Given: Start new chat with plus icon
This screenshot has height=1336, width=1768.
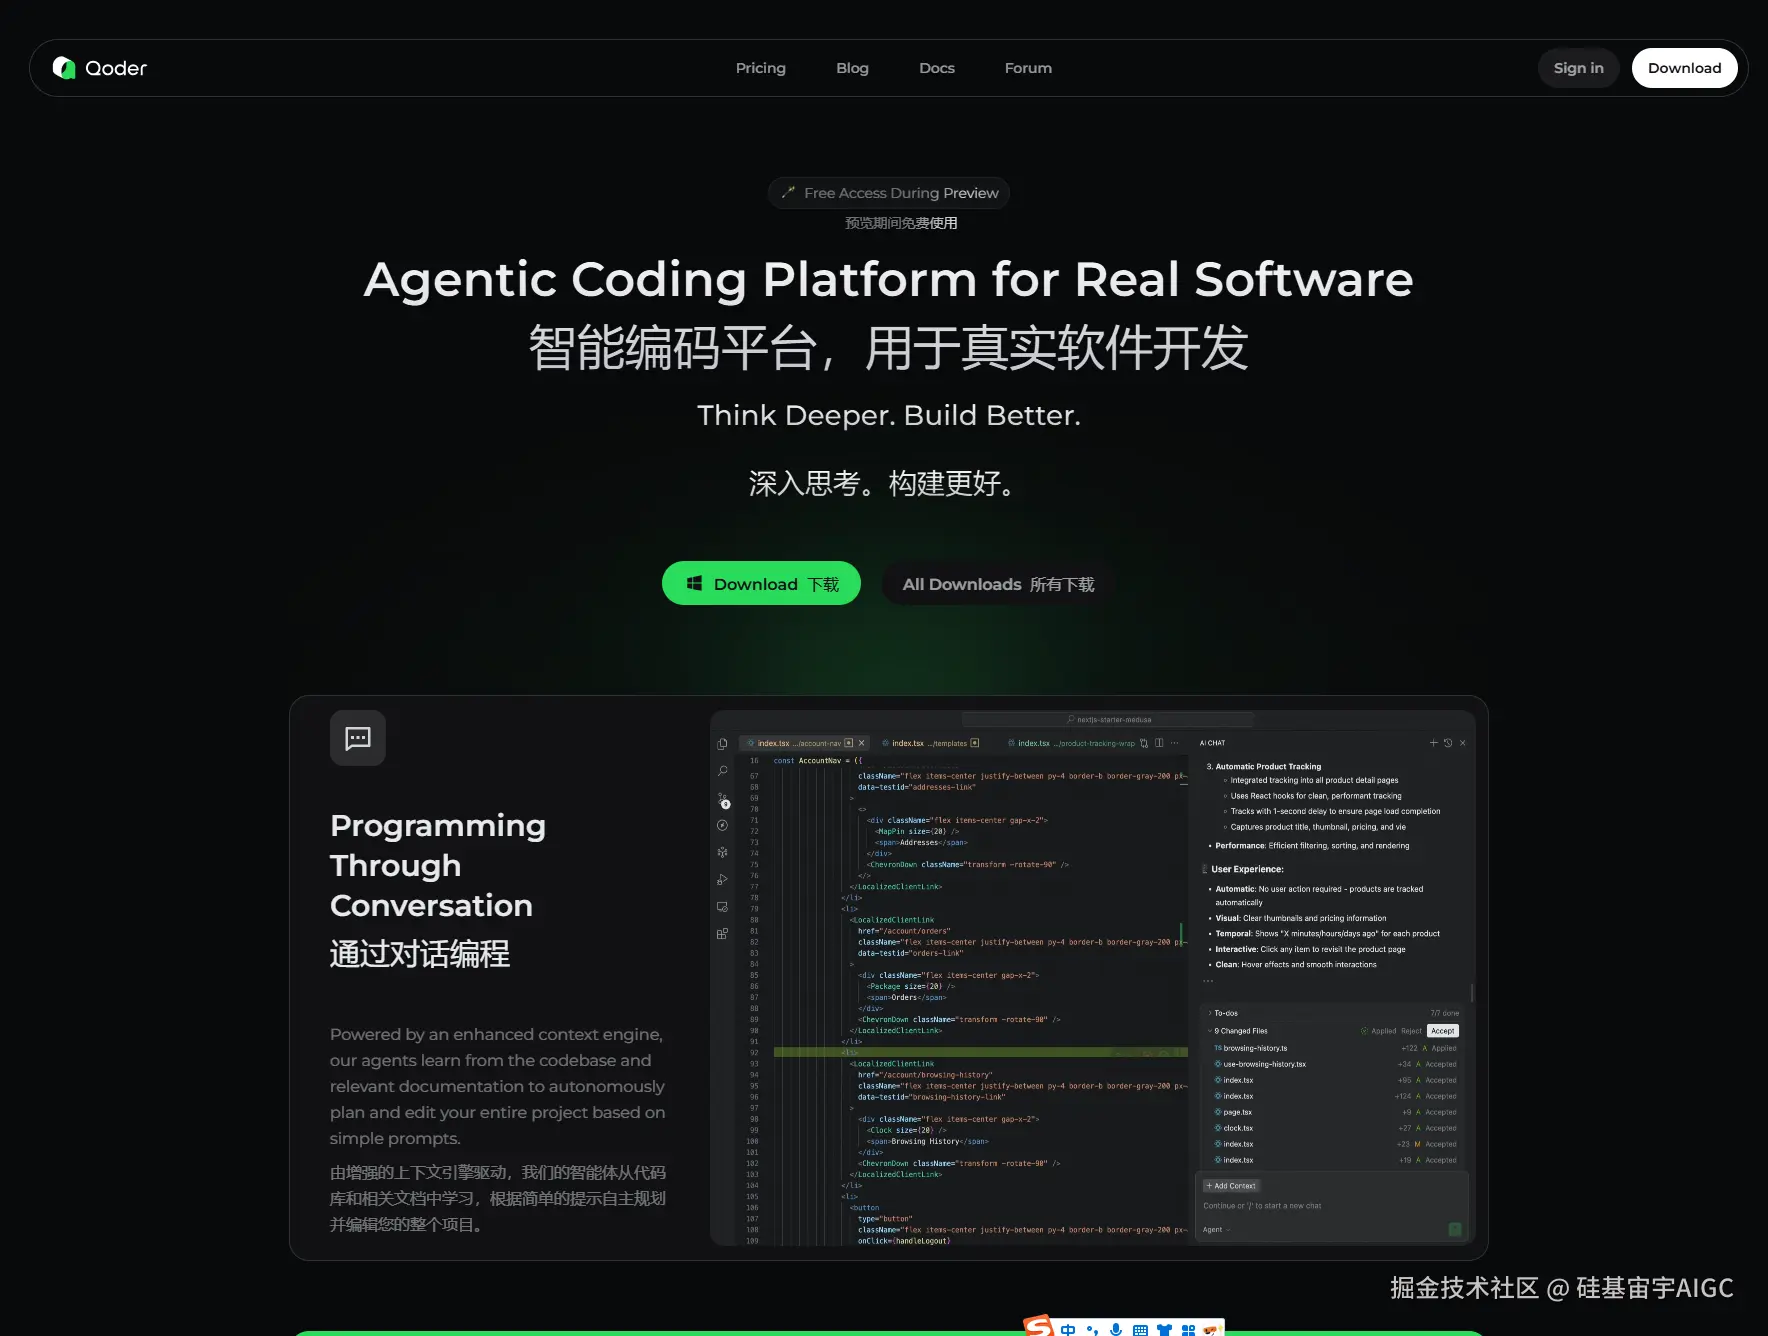Looking at the screenshot, I should click(x=1433, y=743).
